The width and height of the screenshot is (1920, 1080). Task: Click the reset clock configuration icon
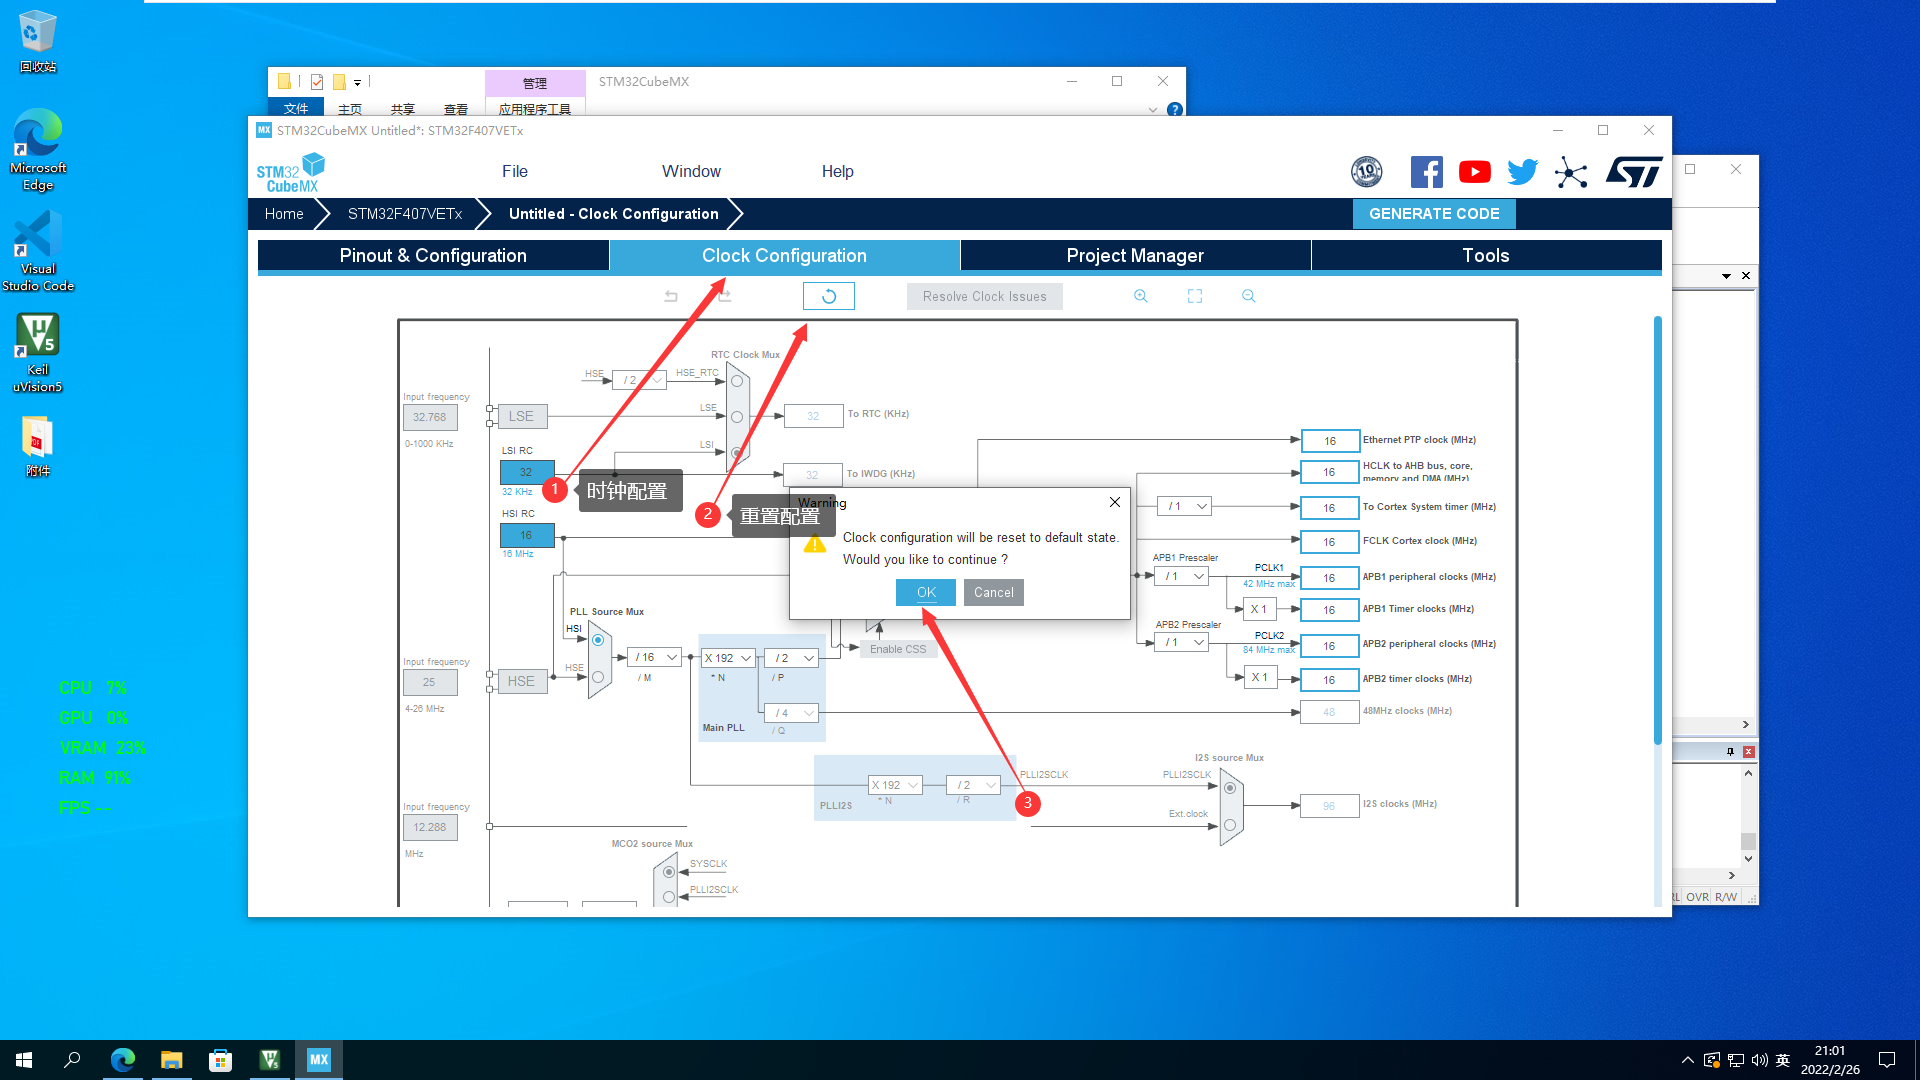click(828, 296)
